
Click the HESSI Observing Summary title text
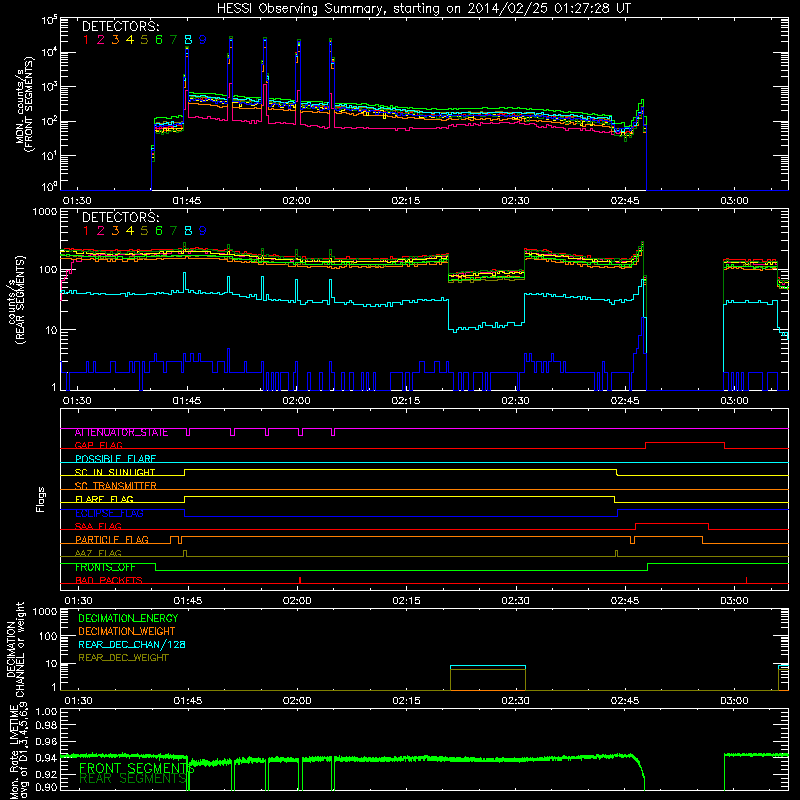tap(423, 9)
